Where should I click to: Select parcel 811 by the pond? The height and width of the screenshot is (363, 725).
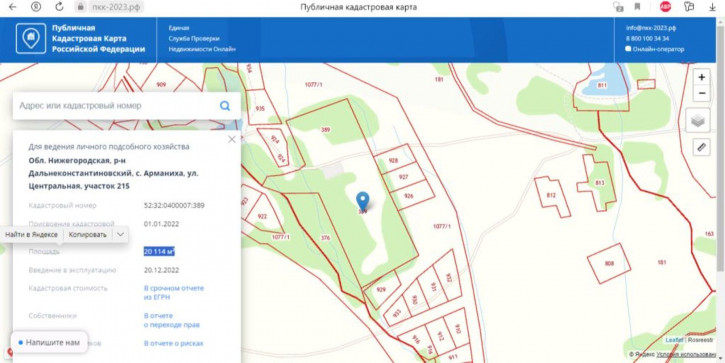click(602, 86)
